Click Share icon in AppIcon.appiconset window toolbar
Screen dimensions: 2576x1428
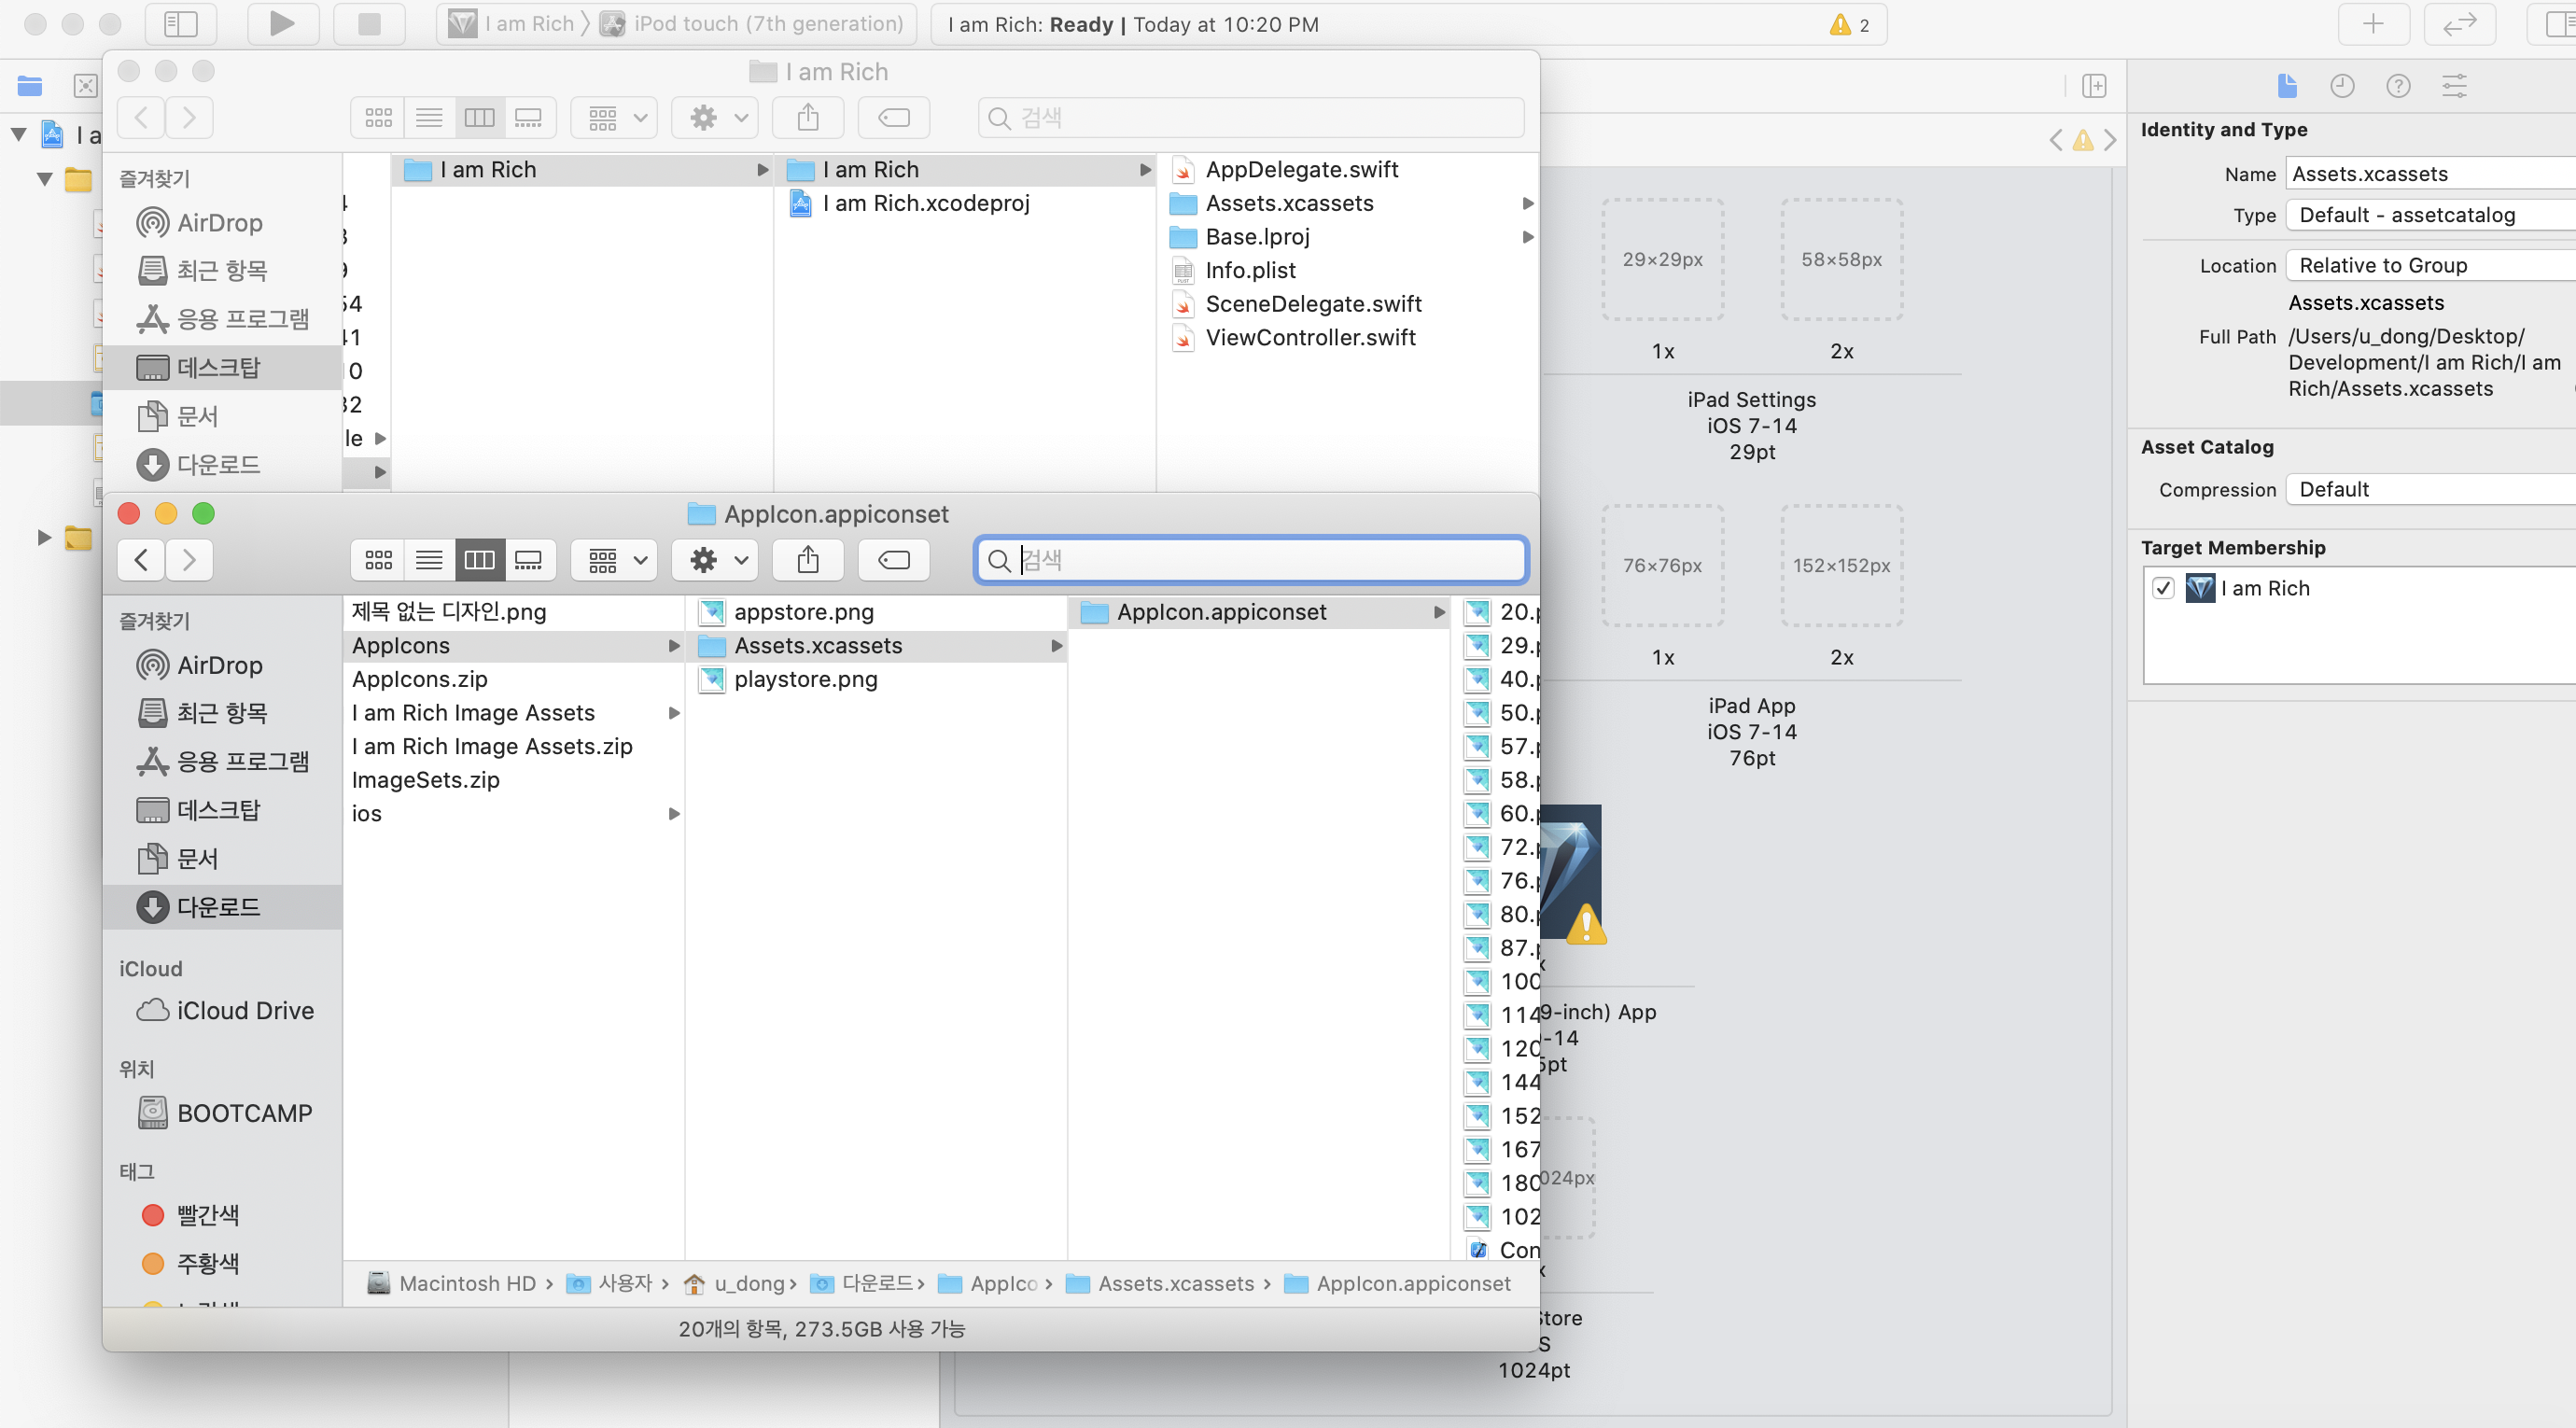[808, 560]
